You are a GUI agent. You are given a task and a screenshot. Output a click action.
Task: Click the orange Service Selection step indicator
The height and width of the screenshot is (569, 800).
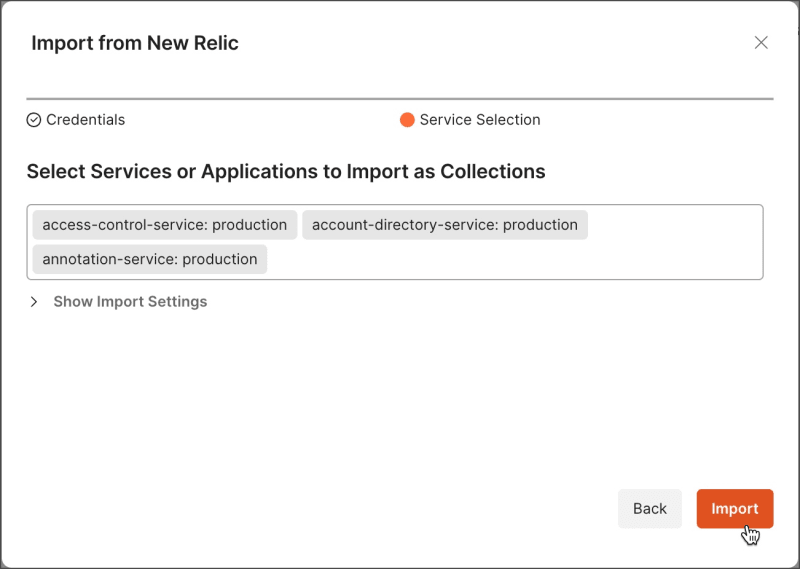[x=407, y=120]
